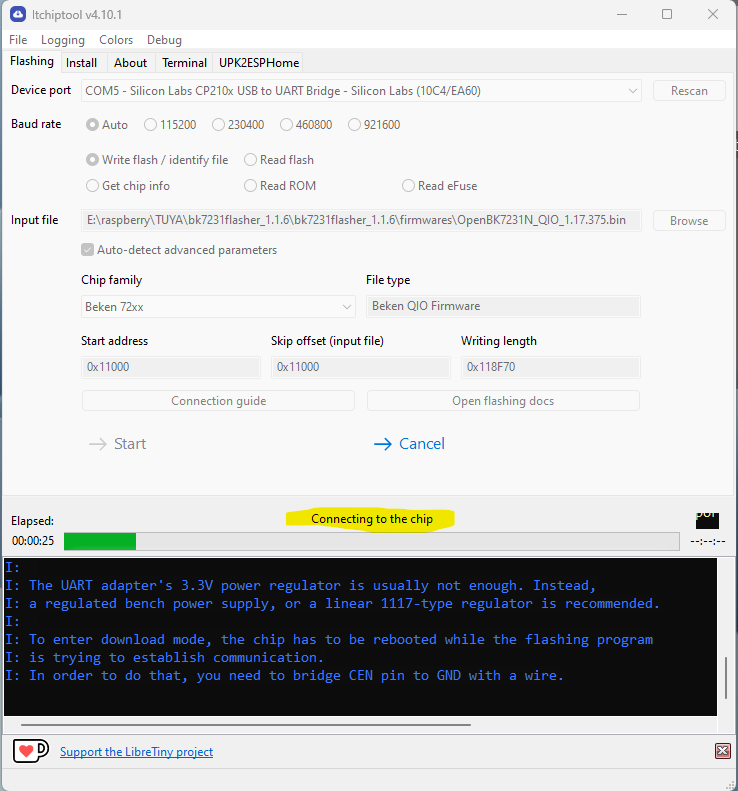
Task: Select 460800 baud rate
Action: tap(306, 125)
